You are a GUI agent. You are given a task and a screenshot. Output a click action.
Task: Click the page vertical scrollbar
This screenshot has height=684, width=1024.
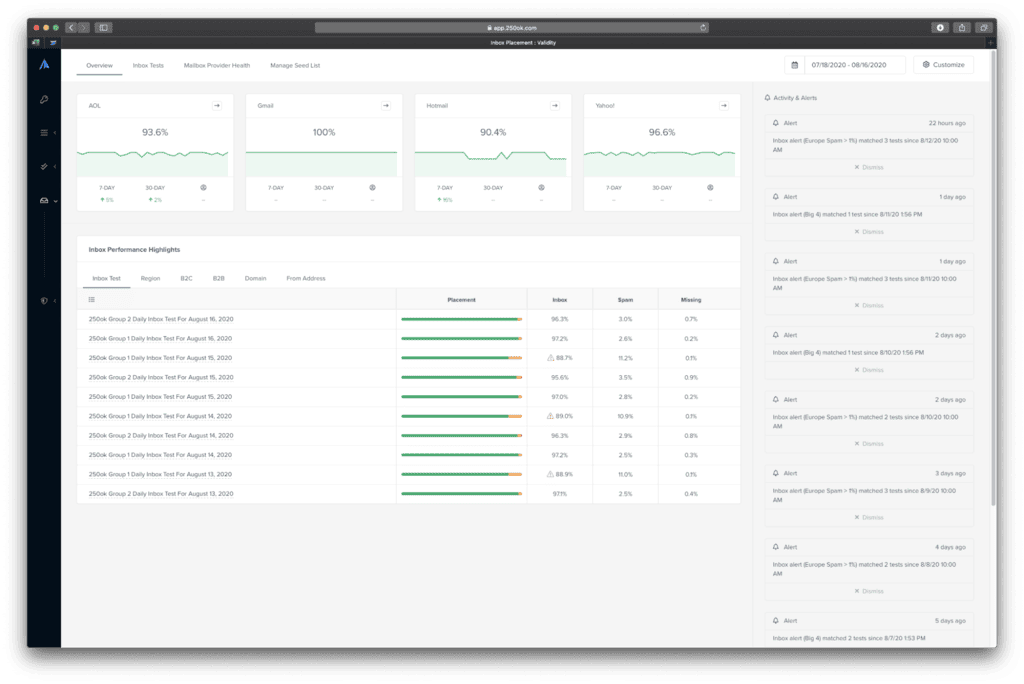pos(993,278)
